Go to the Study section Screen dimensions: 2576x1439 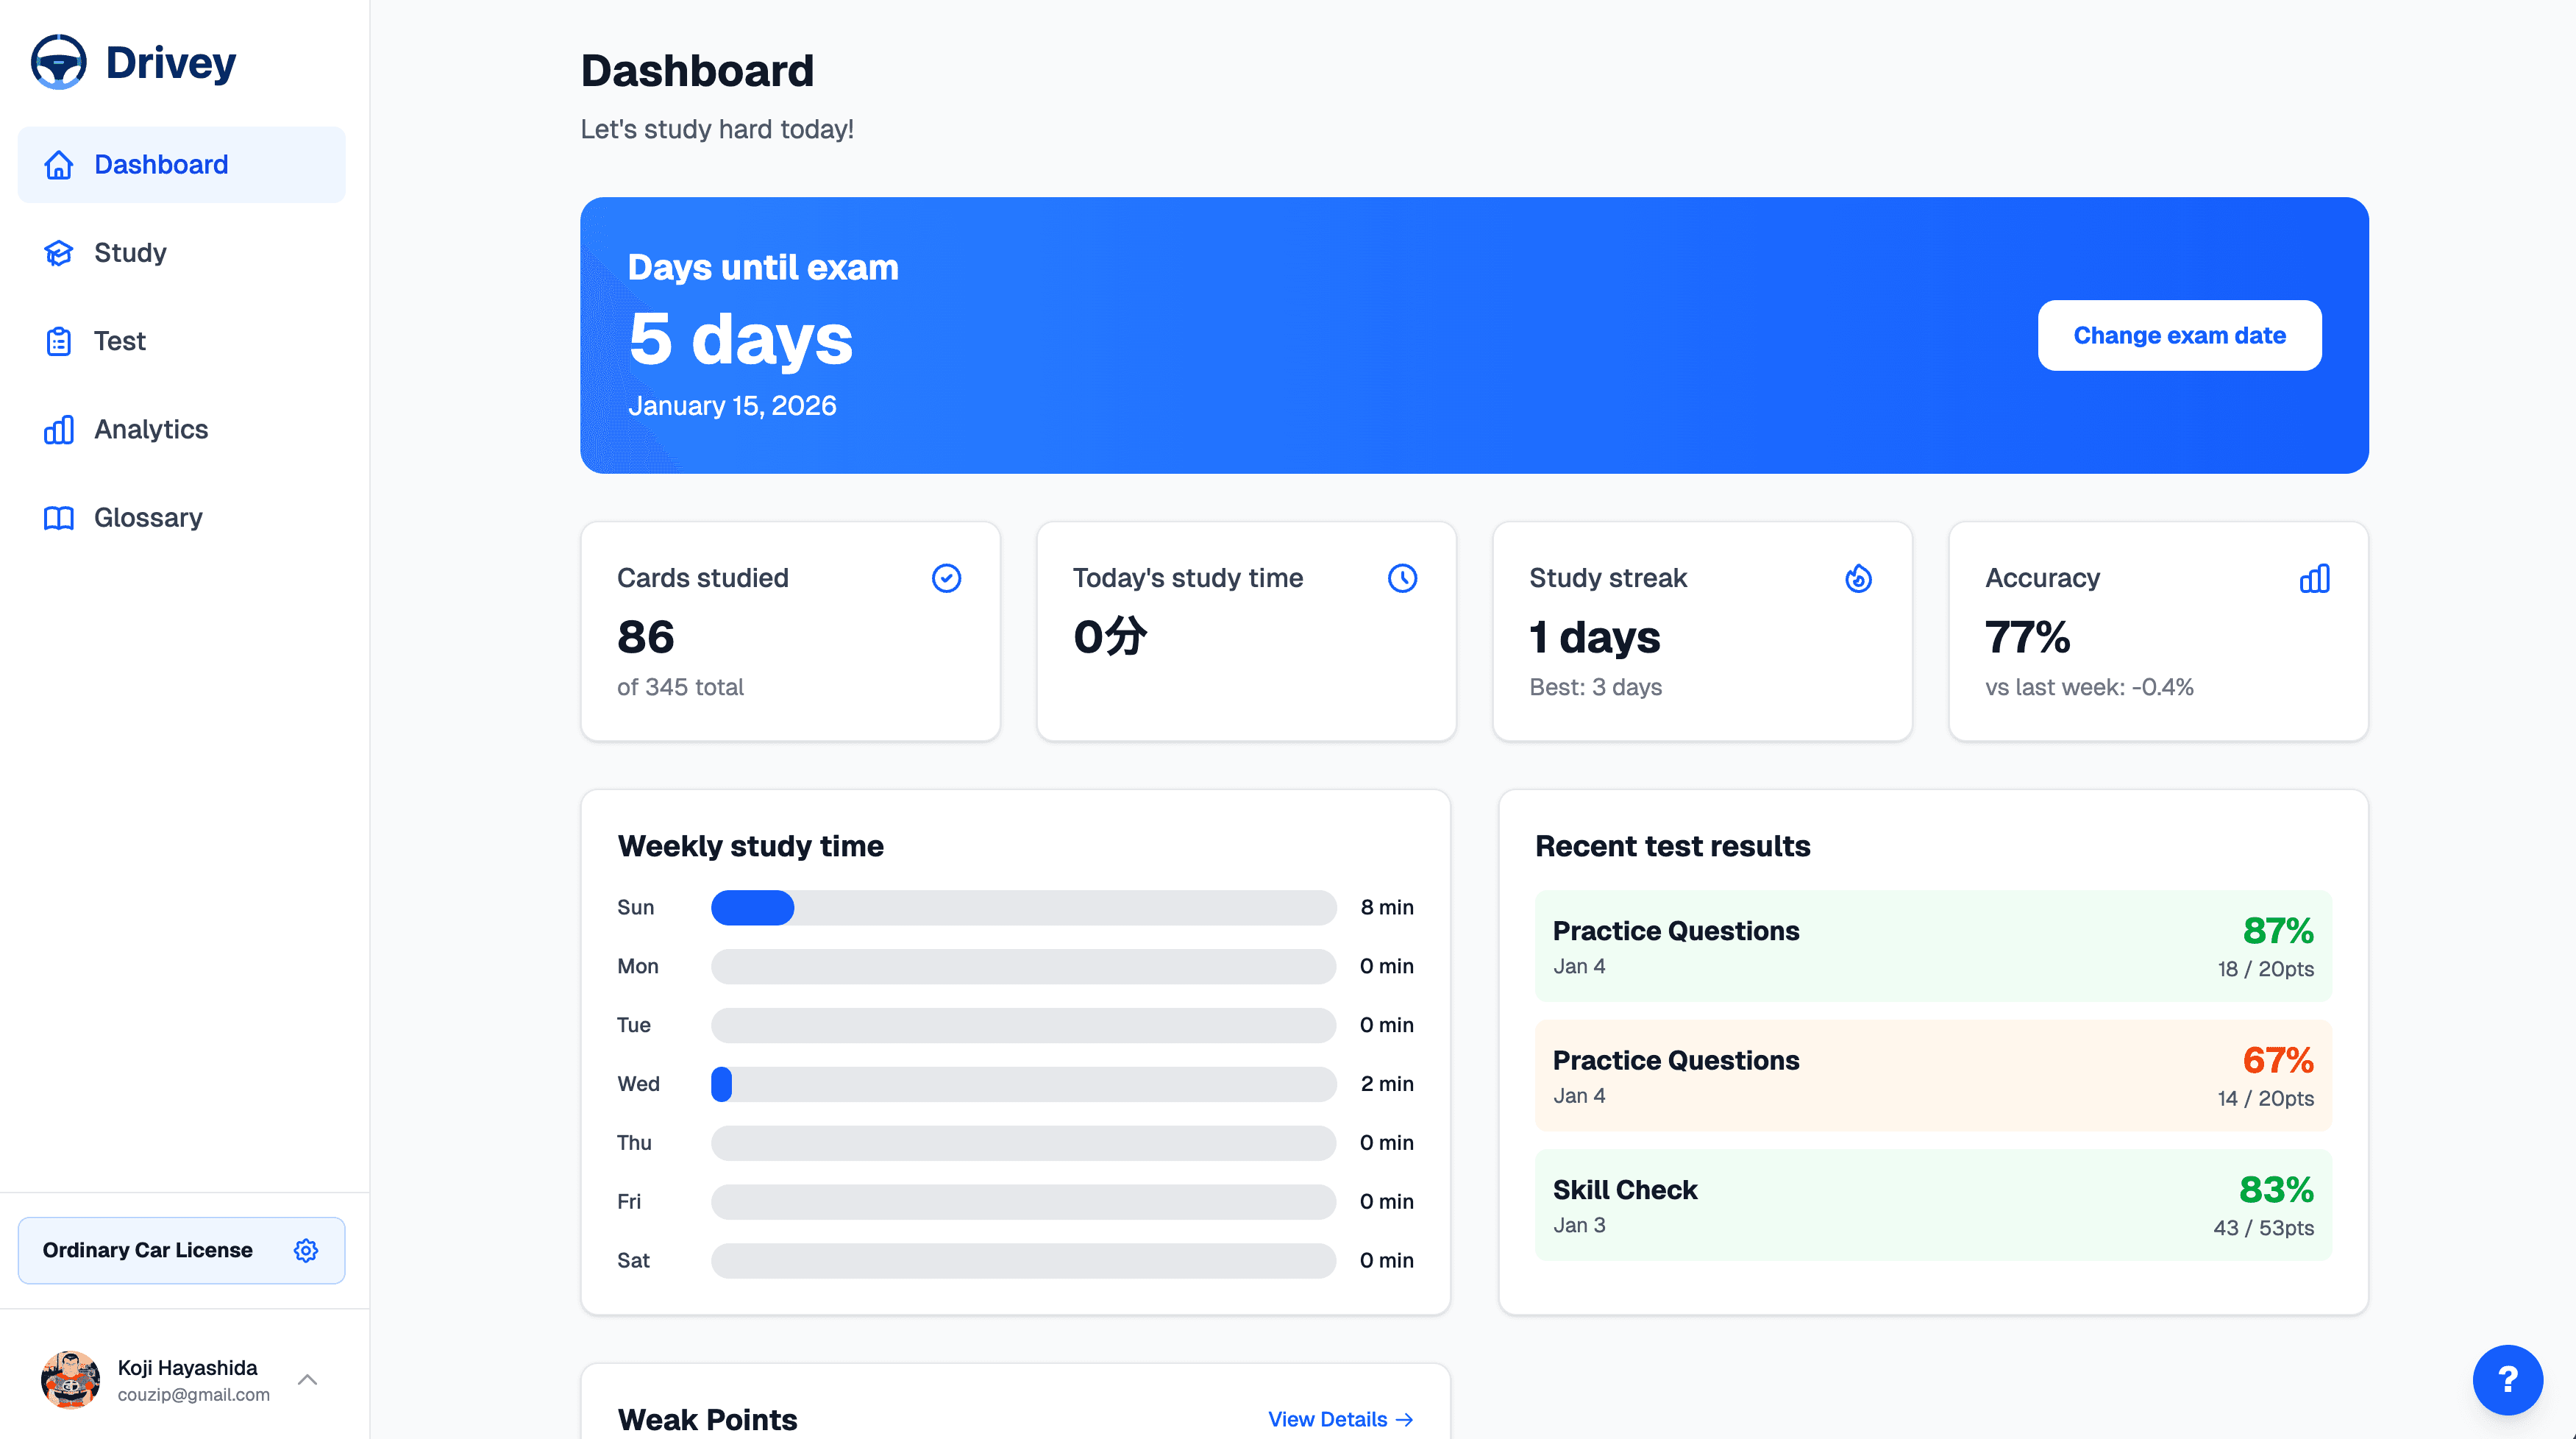130,253
